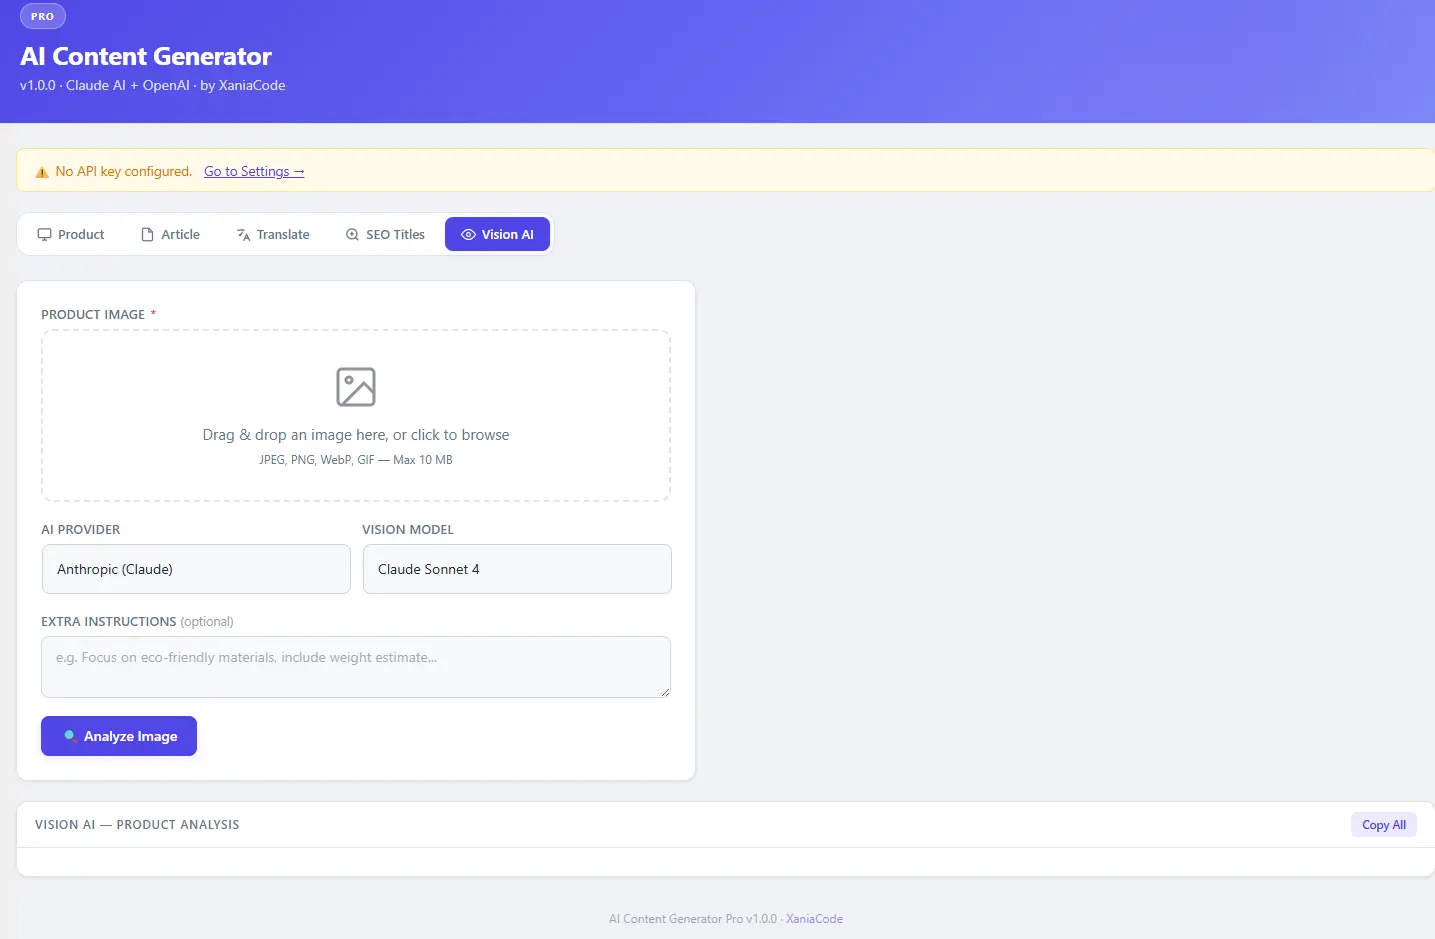Follow the Go to Settings link

pos(254,171)
